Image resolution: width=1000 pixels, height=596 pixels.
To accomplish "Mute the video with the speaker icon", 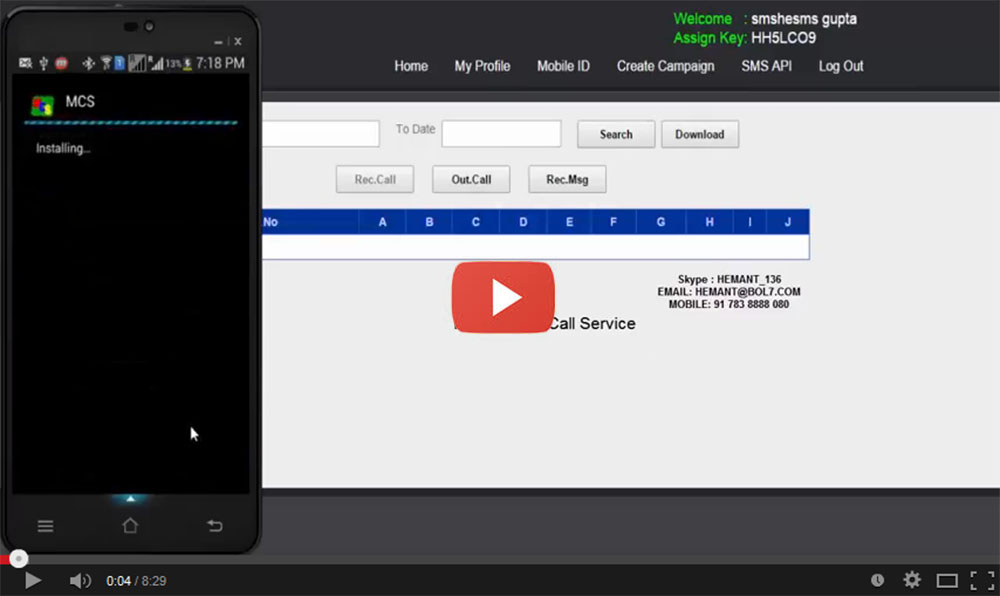I will click(x=80, y=580).
